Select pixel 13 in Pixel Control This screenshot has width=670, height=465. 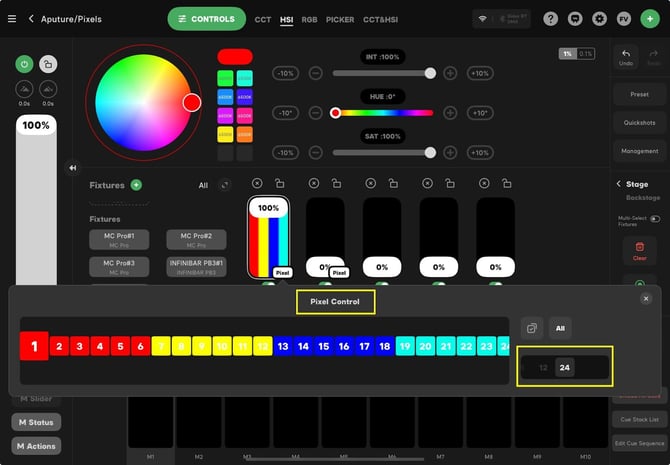click(x=283, y=346)
